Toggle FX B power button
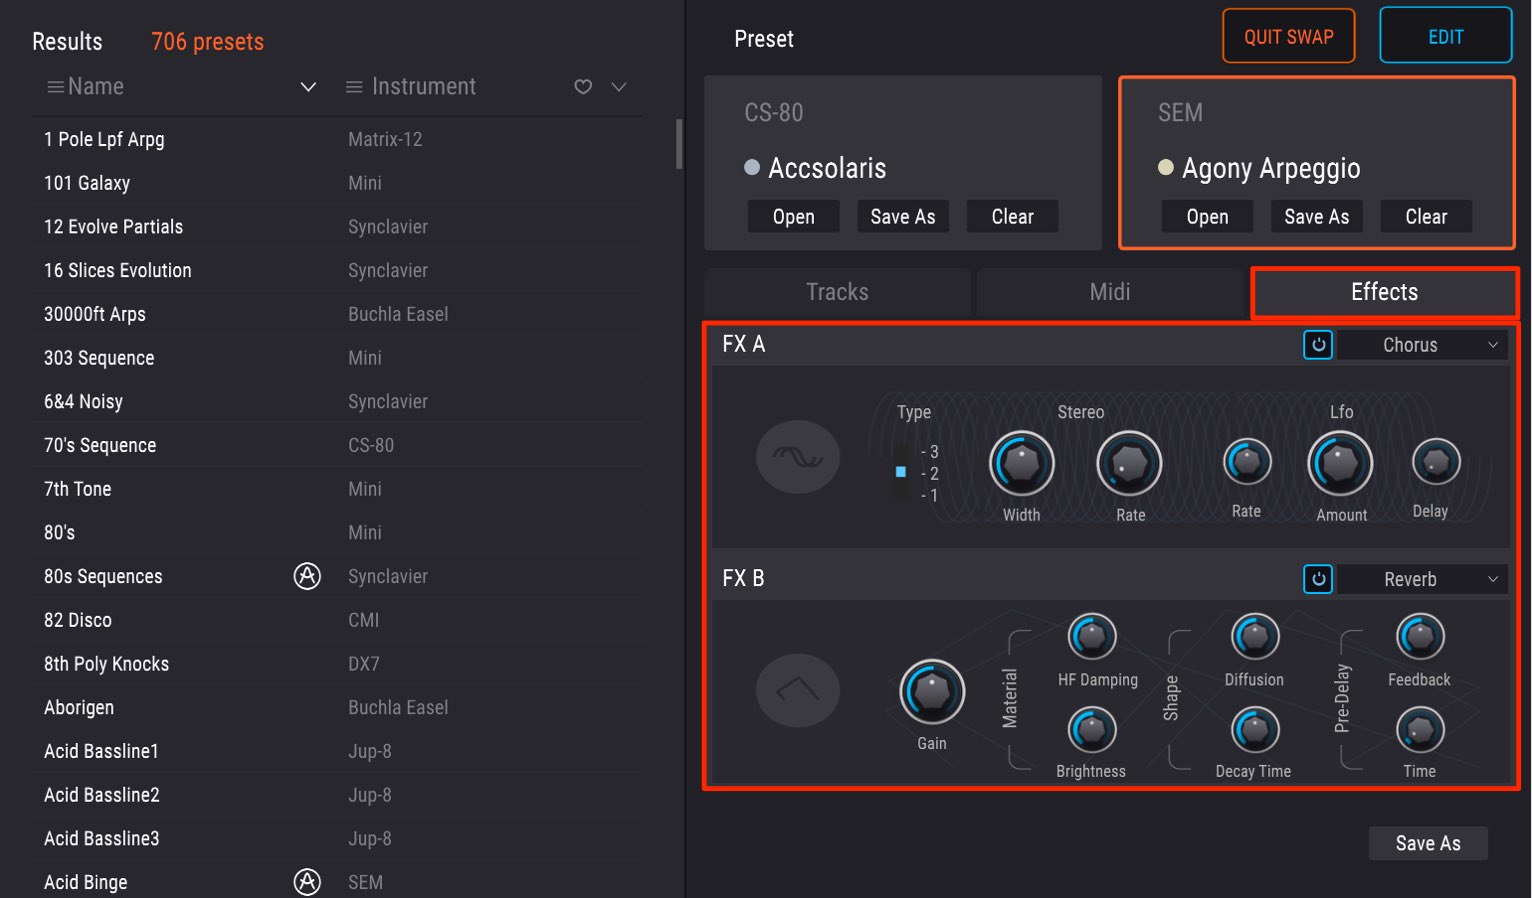Viewport: 1532px width, 898px height. click(1318, 579)
